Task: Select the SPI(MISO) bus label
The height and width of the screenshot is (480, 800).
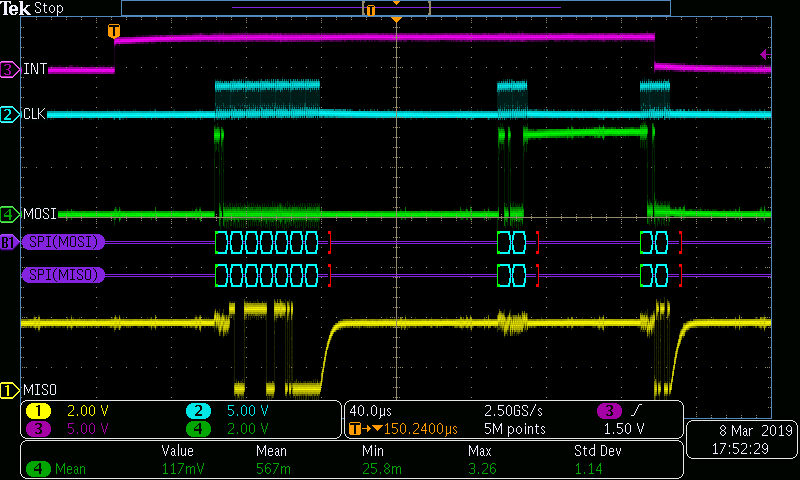Action: click(63, 275)
